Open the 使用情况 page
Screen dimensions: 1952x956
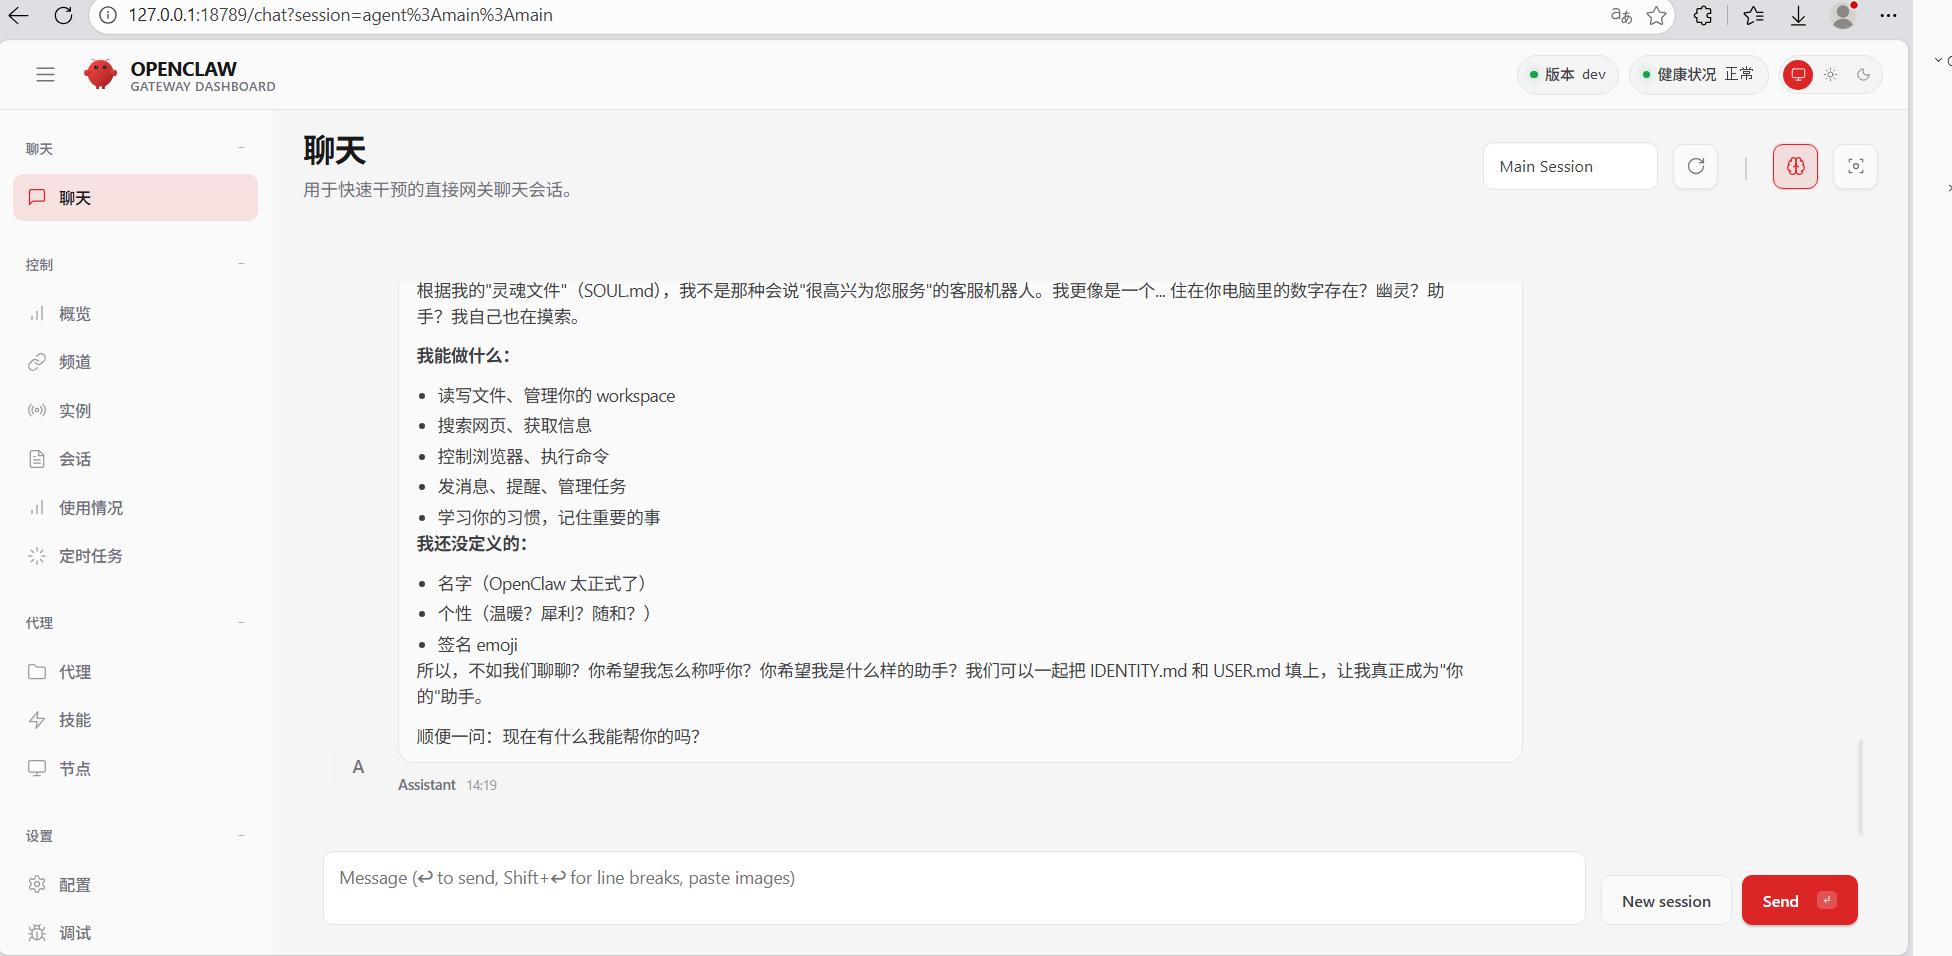[91, 507]
